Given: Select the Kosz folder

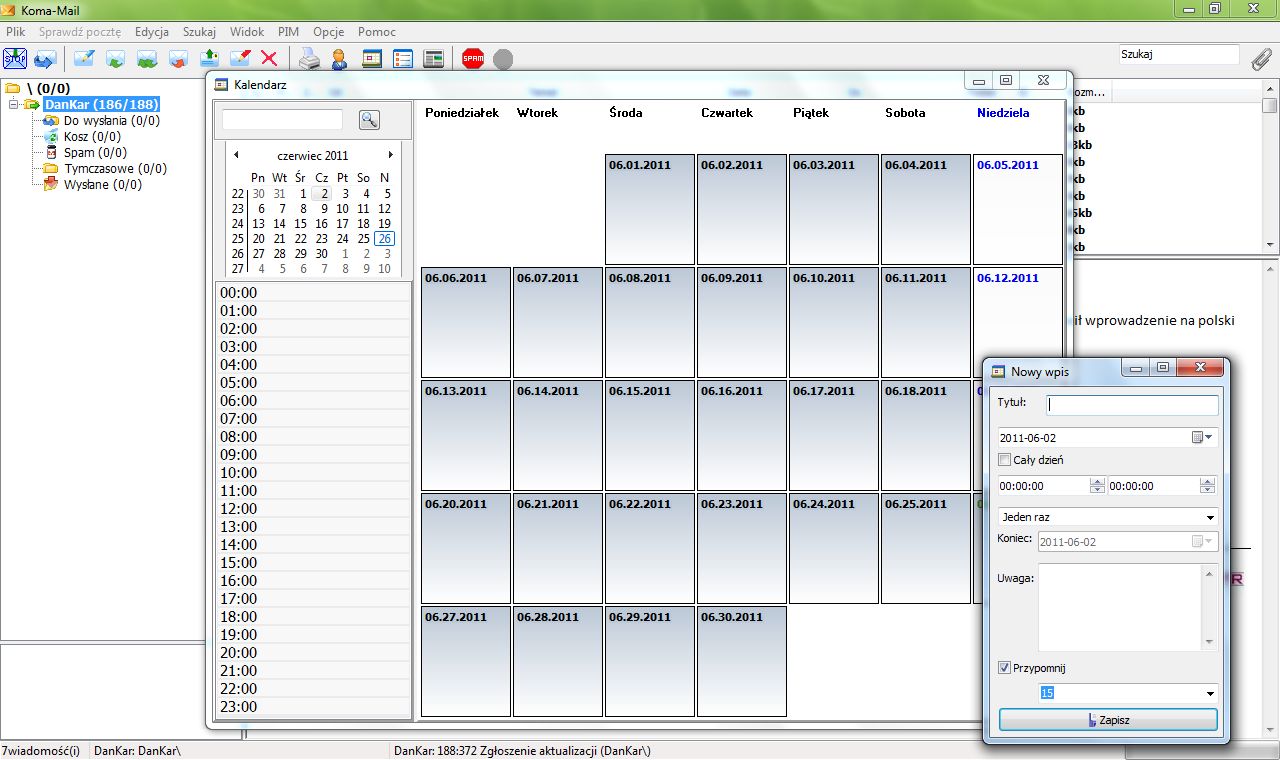Looking at the screenshot, I should pyautogui.click(x=92, y=137).
